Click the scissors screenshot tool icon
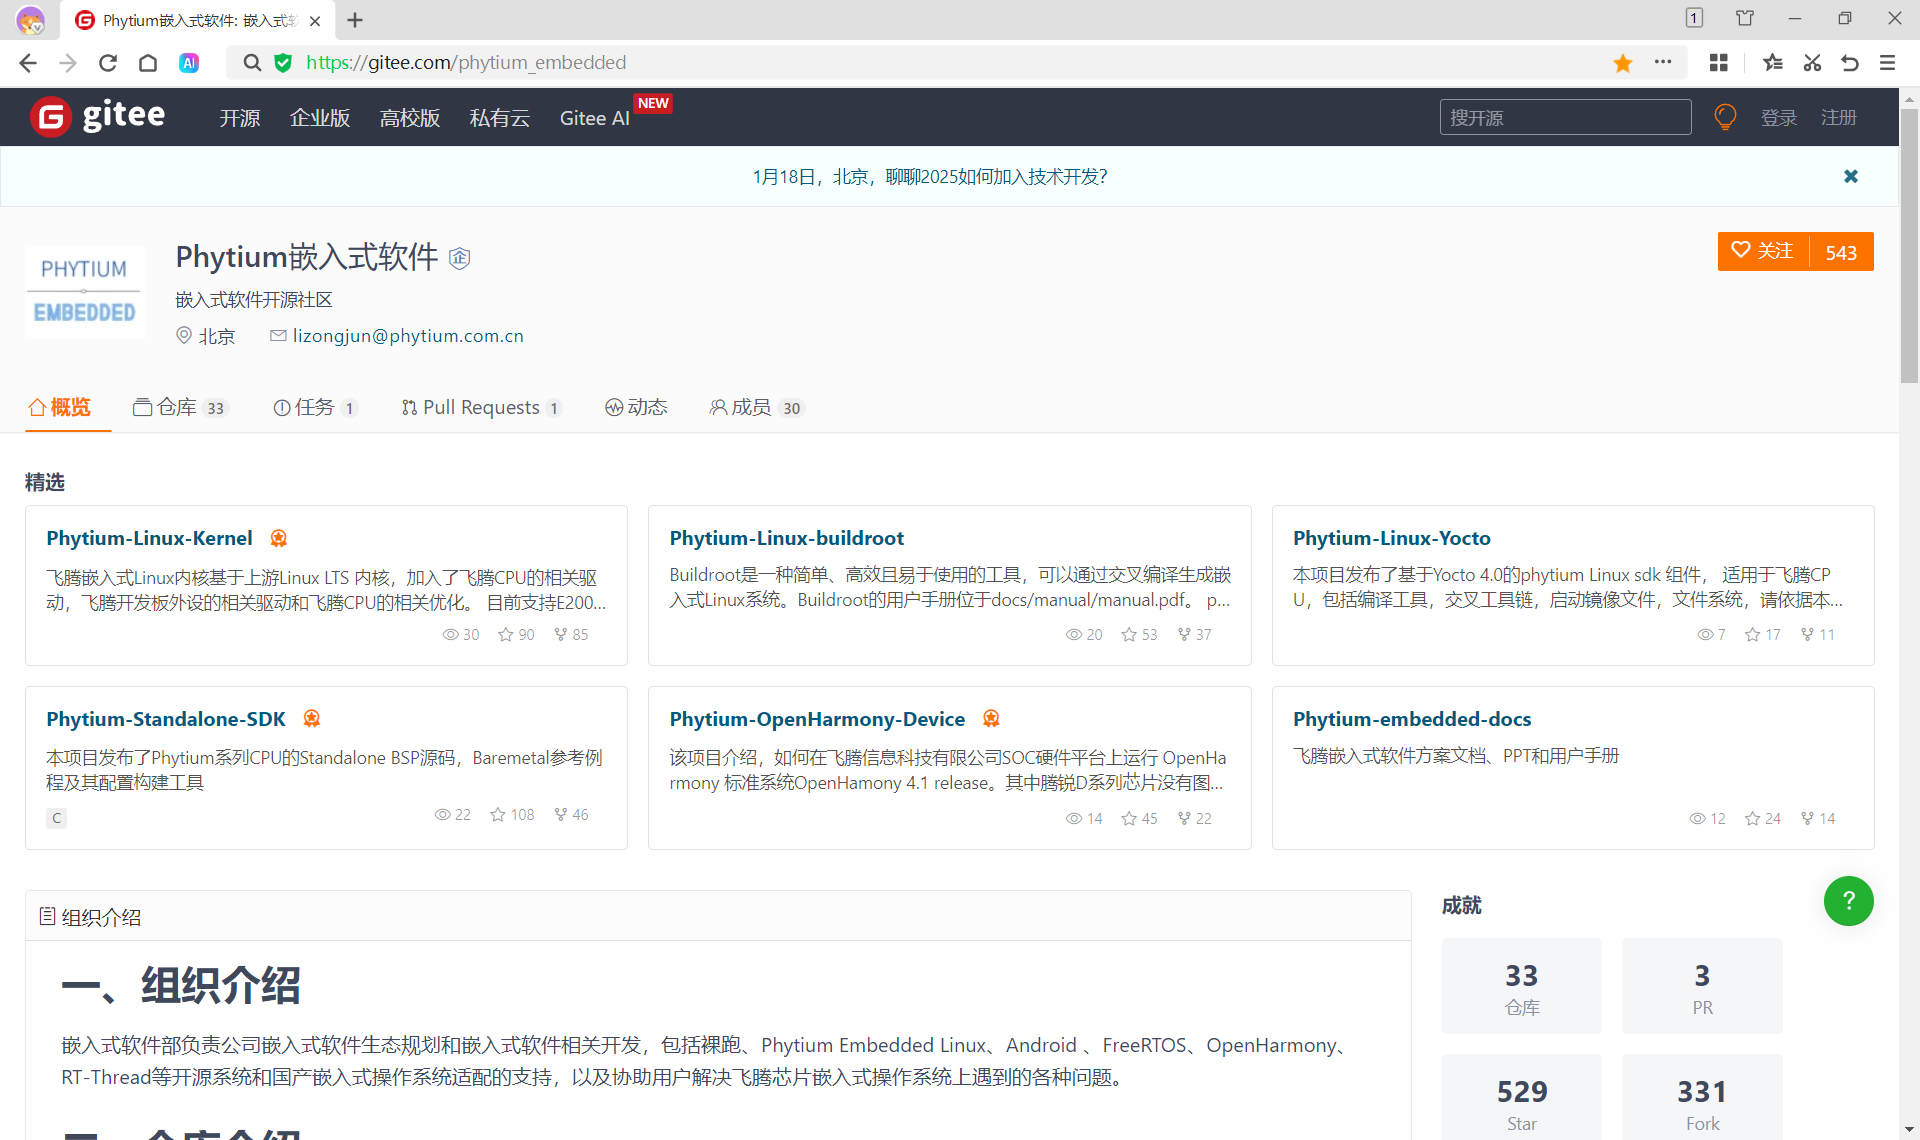The image size is (1920, 1140). click(x=1812, y=63)
